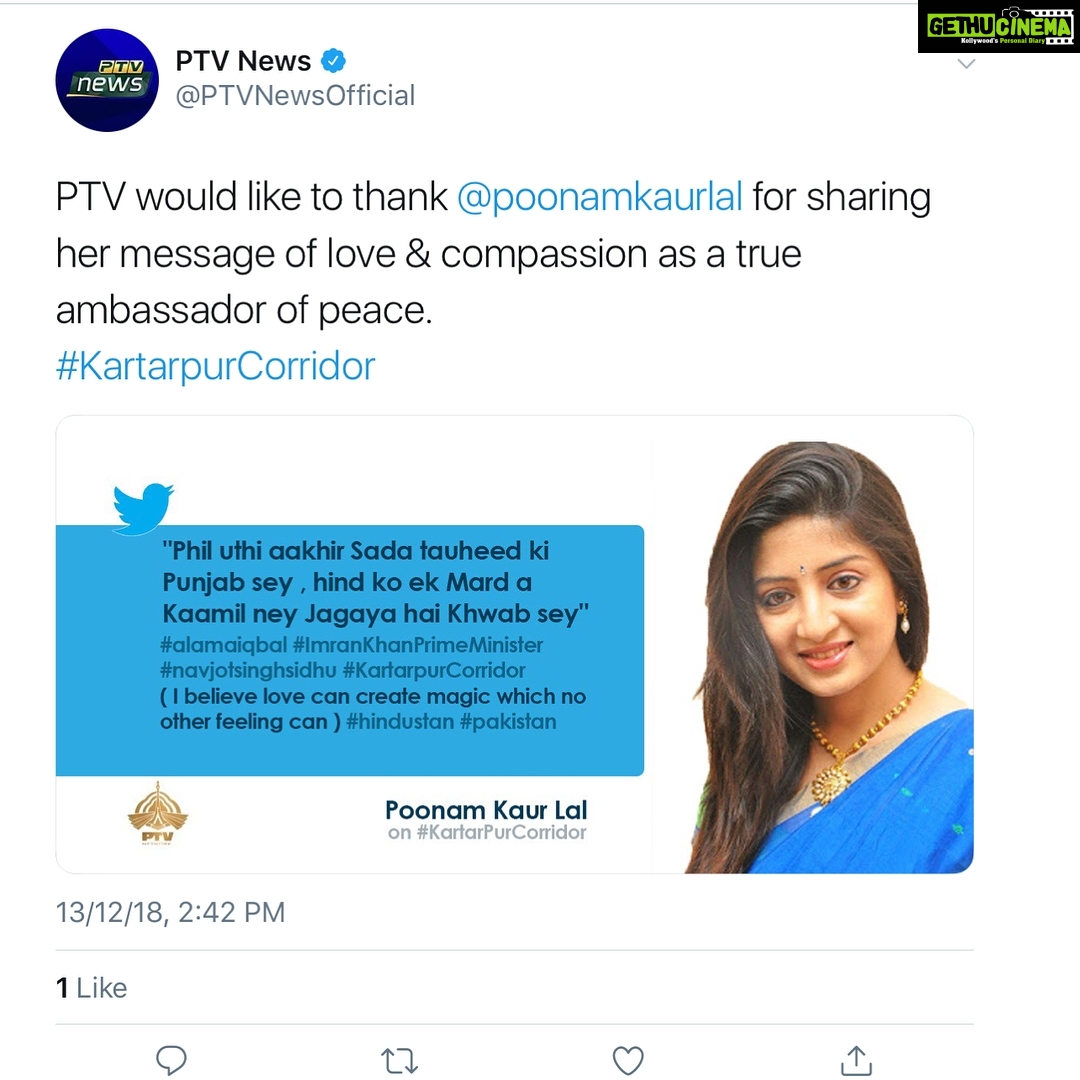The height and width of the screenshot is (1080, 1080).
Task: Tap the reply speech bubble icon
Action: tap(172, 1059)
